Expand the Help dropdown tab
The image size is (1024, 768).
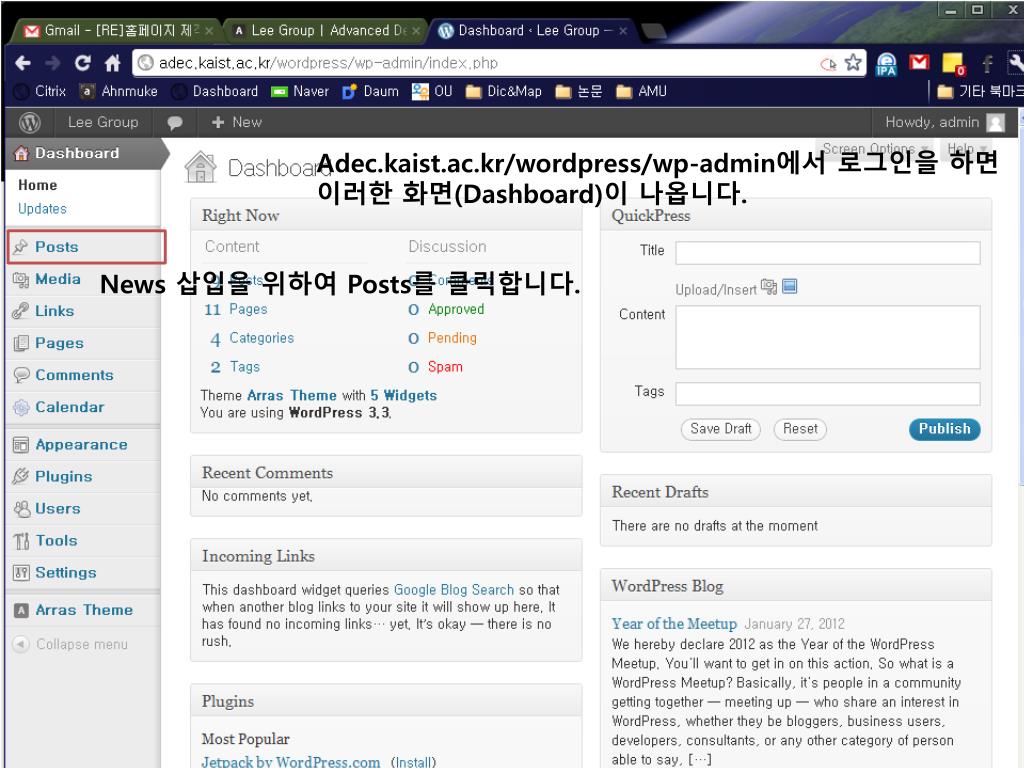(966, 148)
